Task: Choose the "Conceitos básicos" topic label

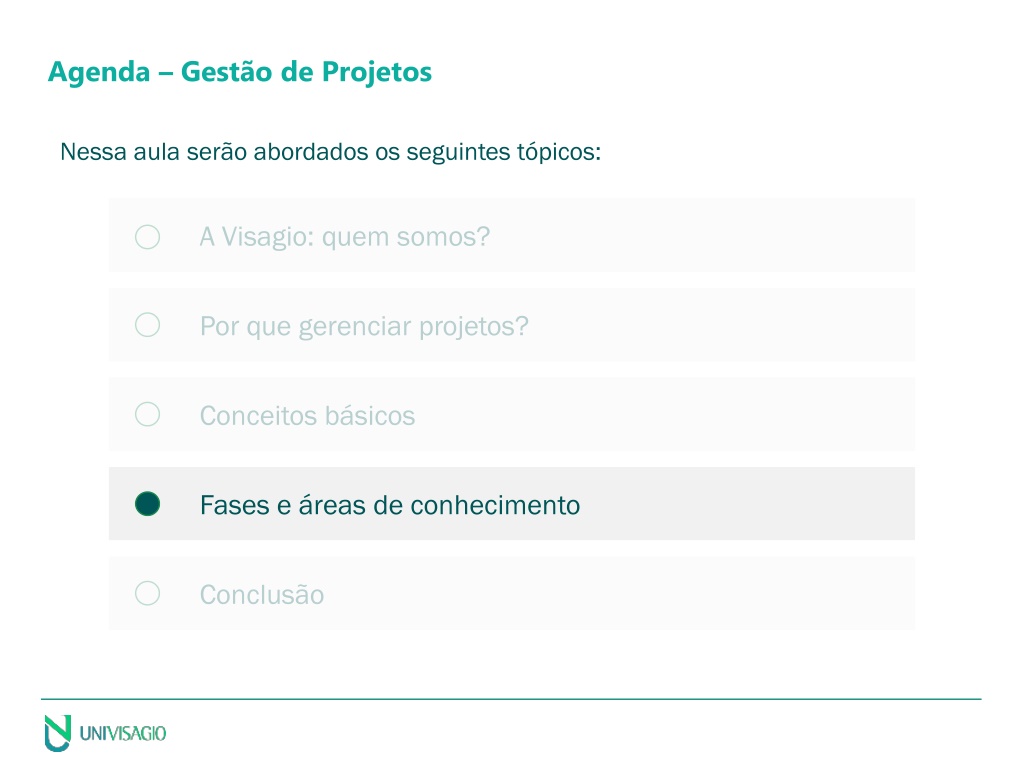Action: pos(307,415)
